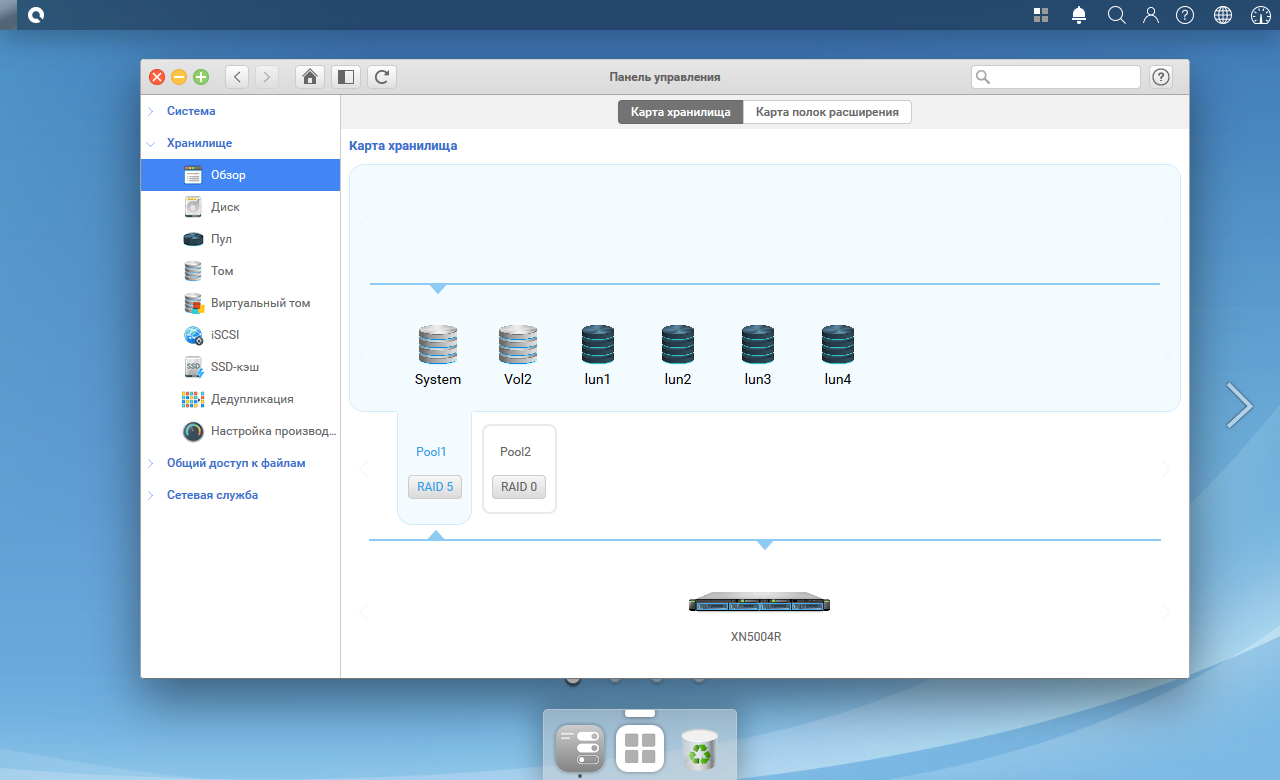The image size is (1280, 780).
Task: Click the XN5004R rack device image
Action: pyautogui.click(x=760, y=603)
